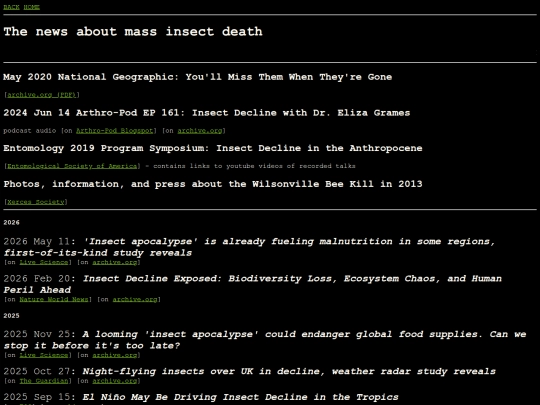Visit the Entomological Society of America link

(x=72, y=166)
